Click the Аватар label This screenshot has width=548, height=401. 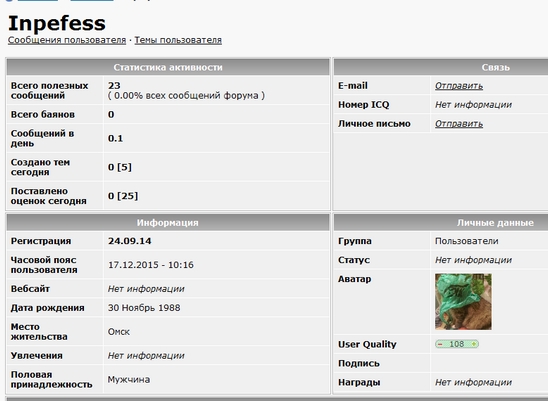[354, 279]
